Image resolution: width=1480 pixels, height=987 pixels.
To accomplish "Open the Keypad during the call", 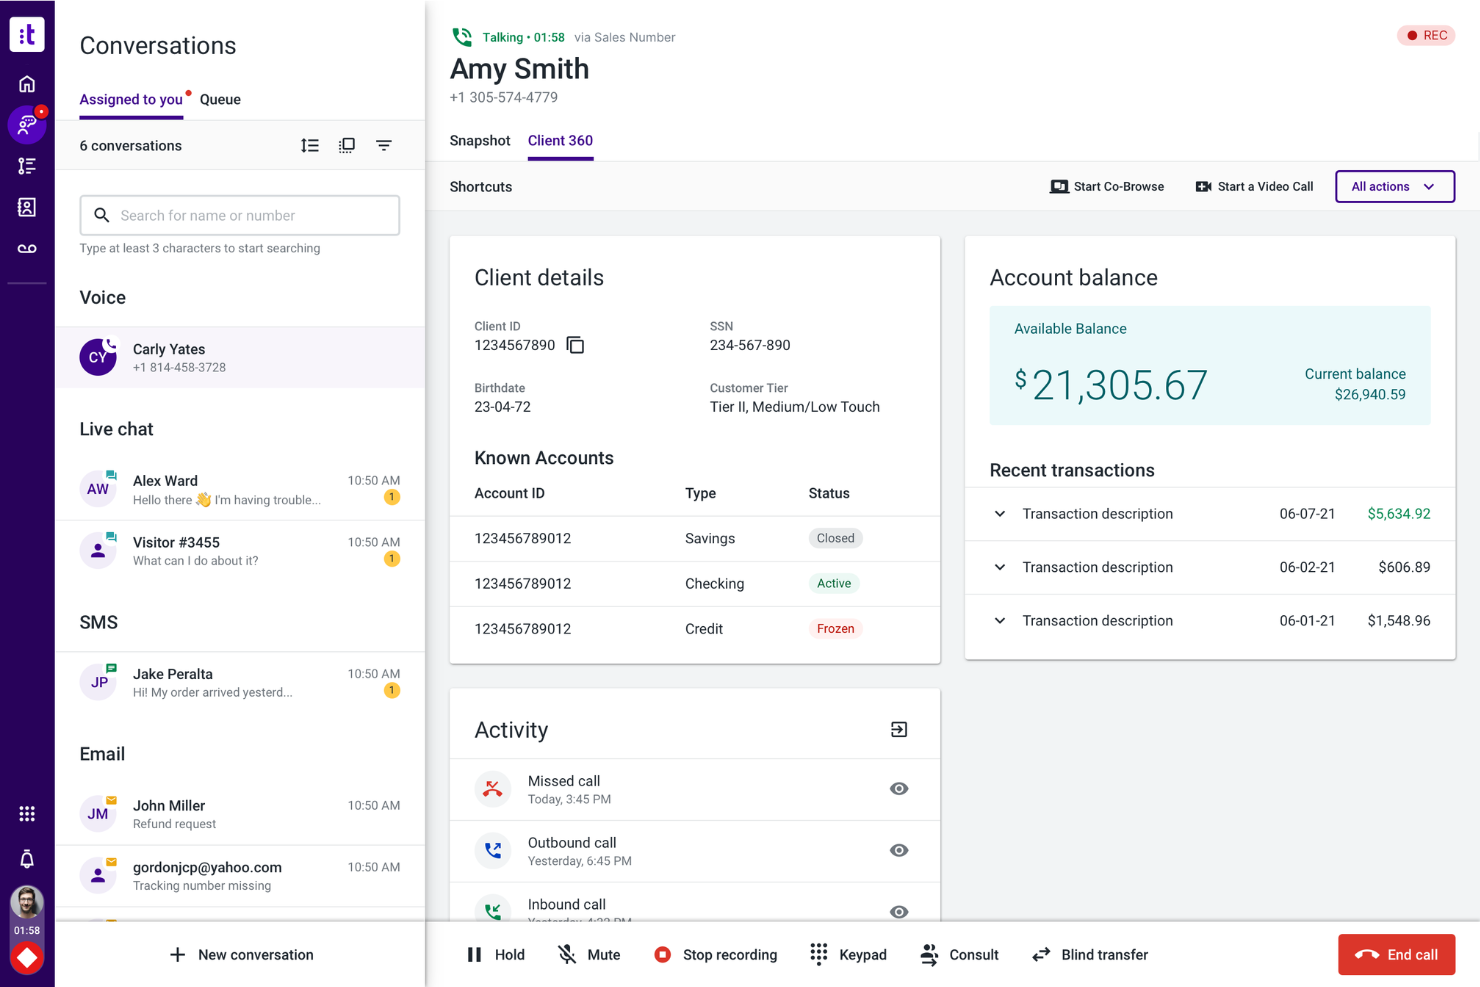I will tap(847, 954).
